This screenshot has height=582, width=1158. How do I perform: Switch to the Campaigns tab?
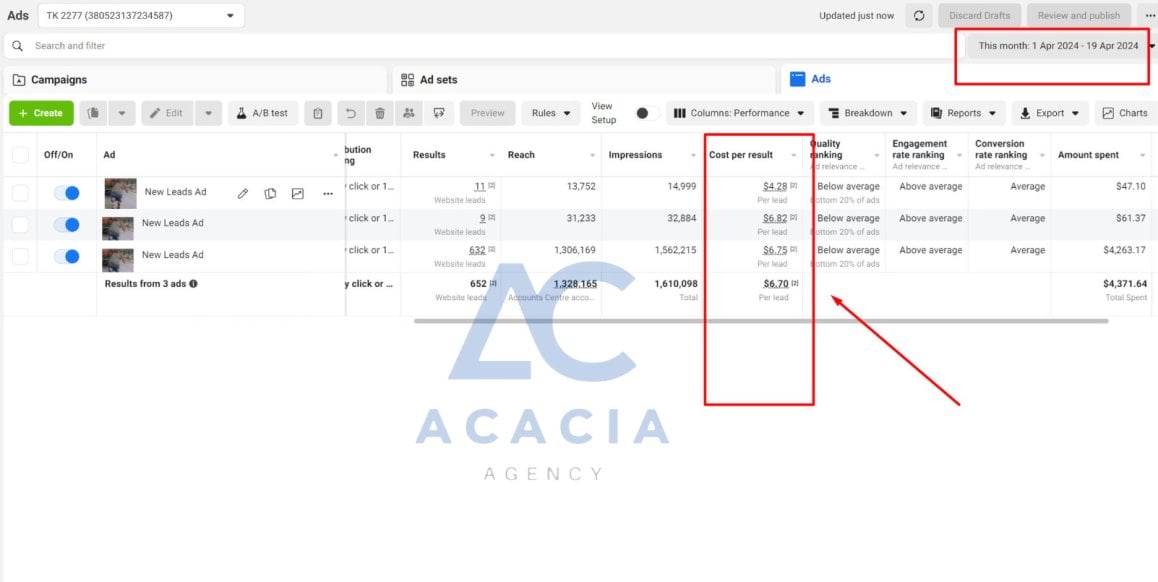[195, 80]
